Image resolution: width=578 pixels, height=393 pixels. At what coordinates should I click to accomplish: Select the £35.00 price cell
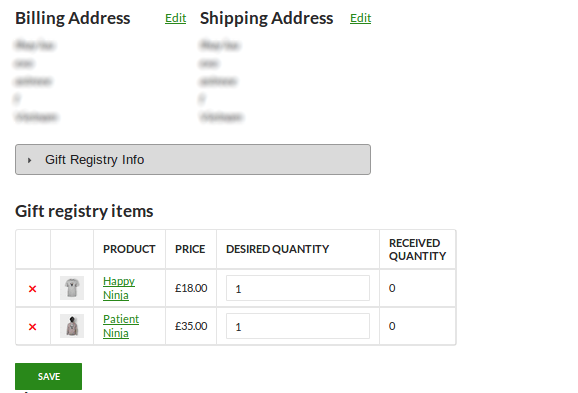[191, 326]
